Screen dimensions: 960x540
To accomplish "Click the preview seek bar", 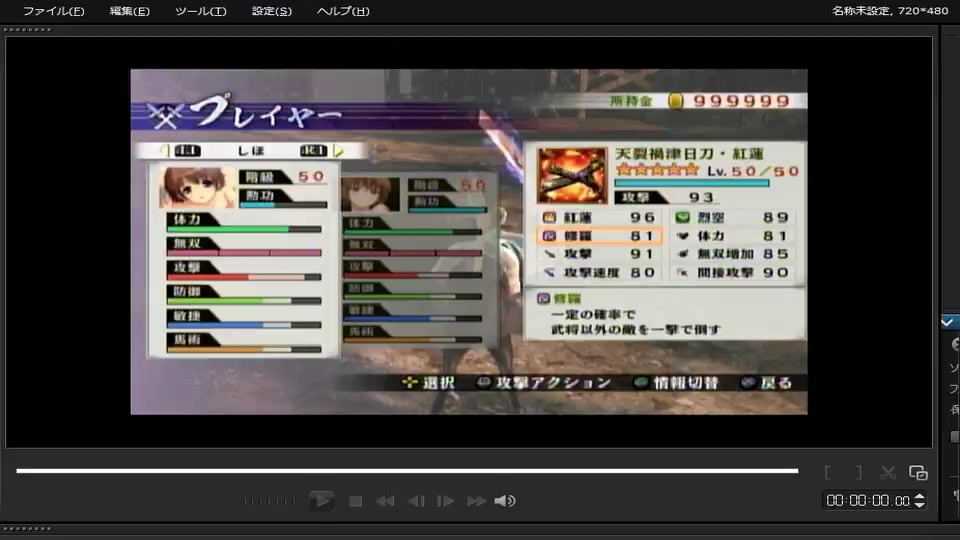I will coord(407,471).
